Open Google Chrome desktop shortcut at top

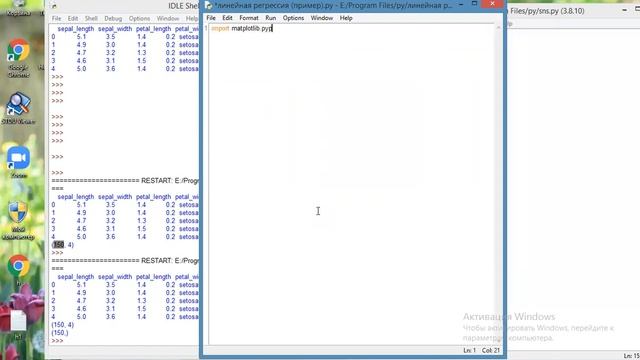[x=18, y=58]
